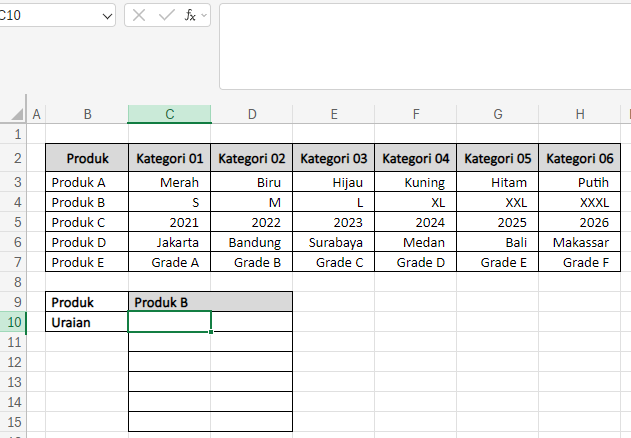This screenshot has width=631, height=438.
Task: Select column A header
Action: point(37,114)
